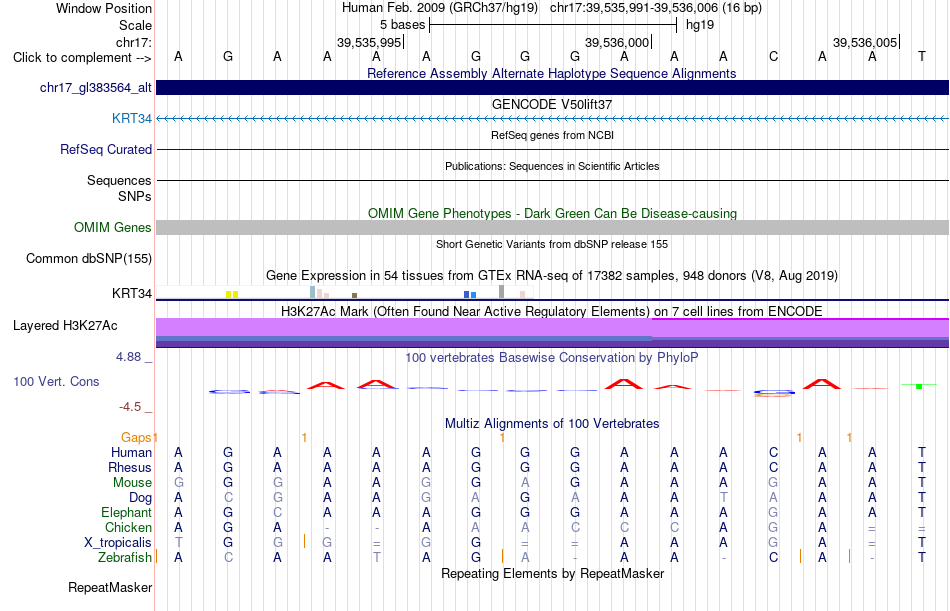Click the 4.88 PhyloP upper scale value

128,357
